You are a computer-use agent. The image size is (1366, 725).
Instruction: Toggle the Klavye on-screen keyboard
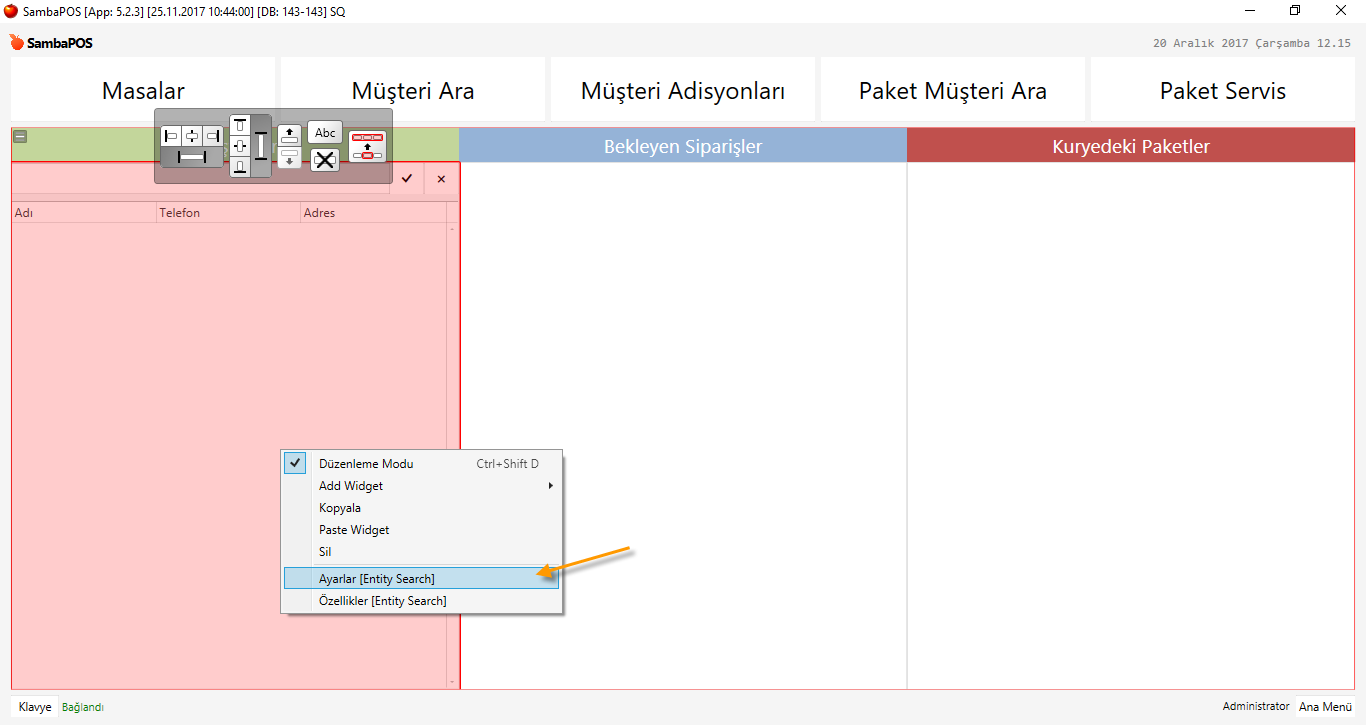[x=35, y=707]
